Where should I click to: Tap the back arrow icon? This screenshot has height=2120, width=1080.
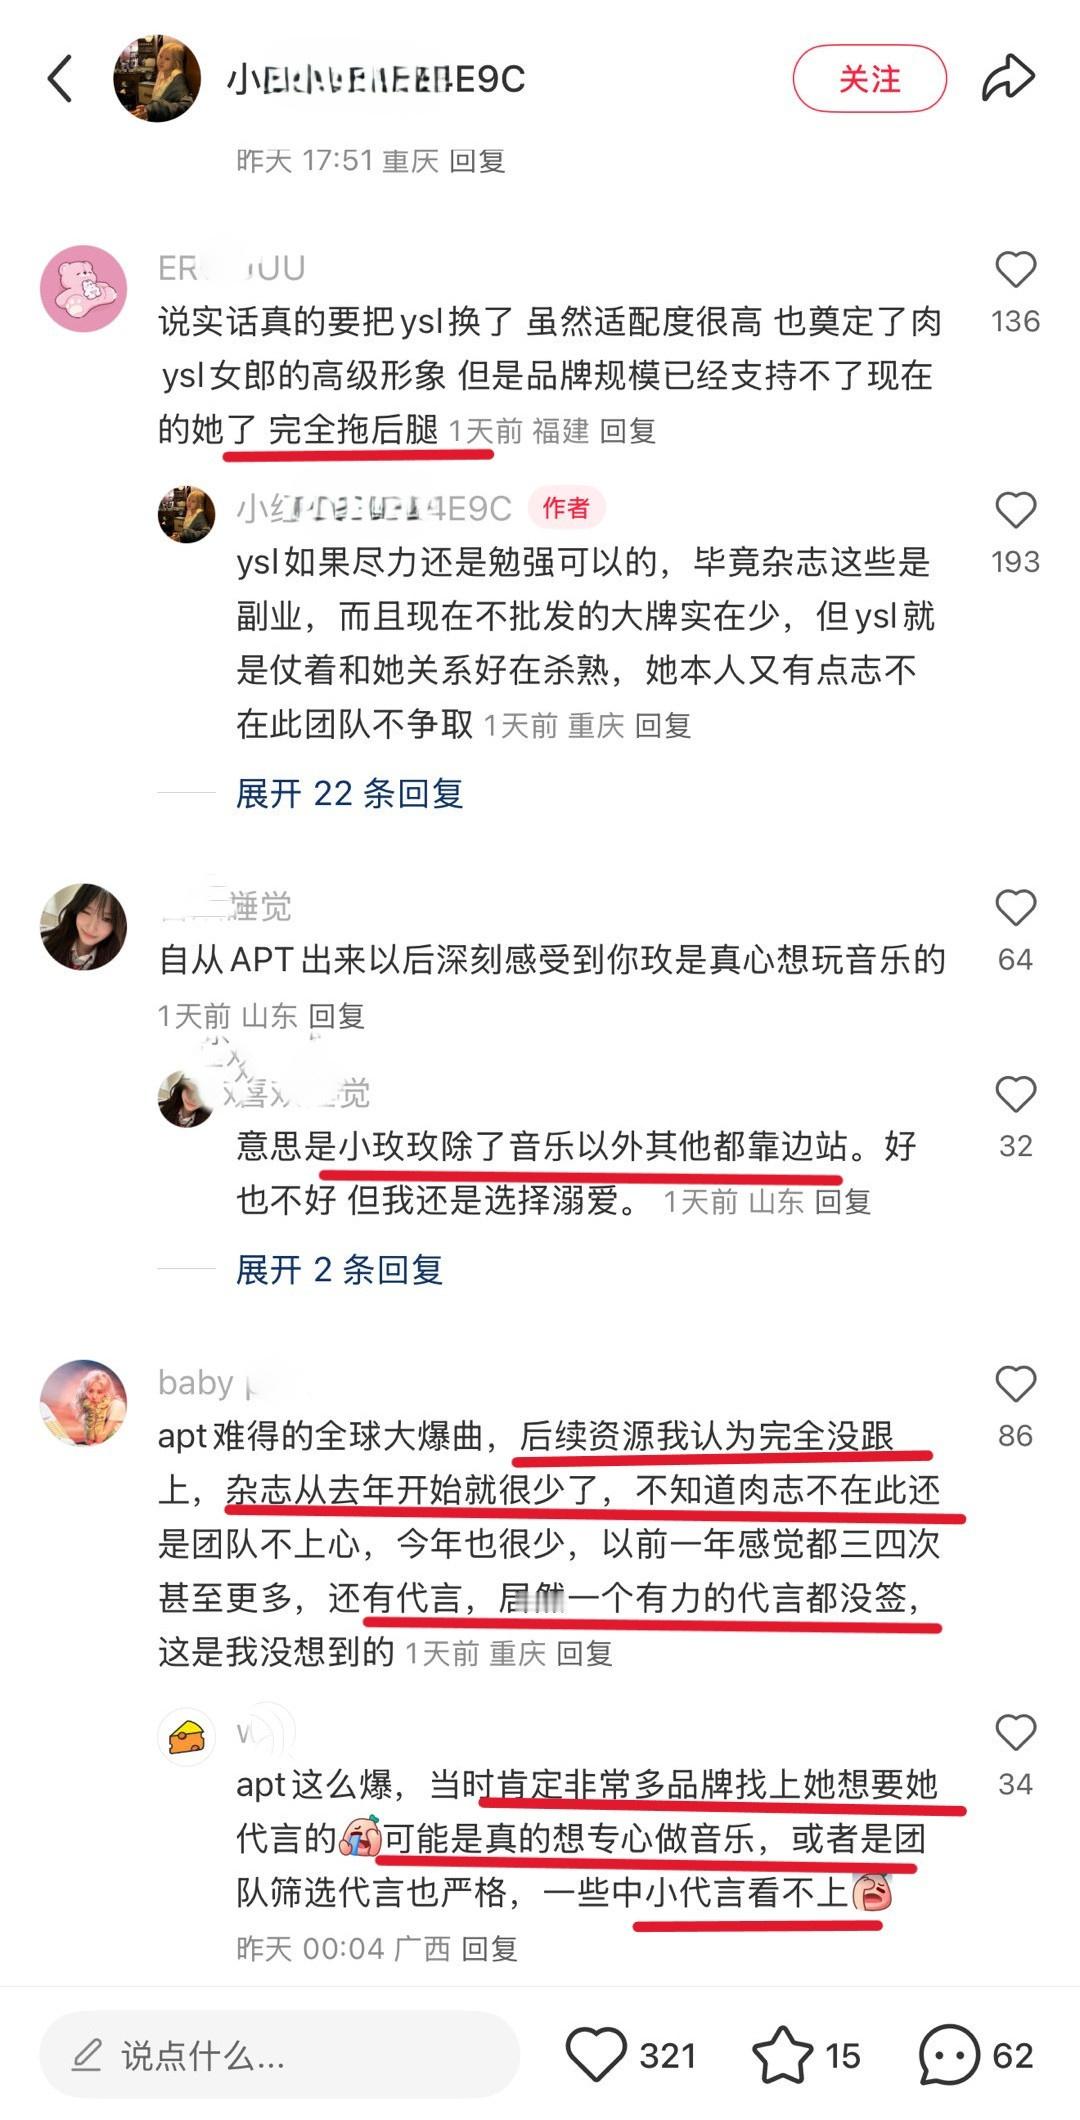coord(60,79)
